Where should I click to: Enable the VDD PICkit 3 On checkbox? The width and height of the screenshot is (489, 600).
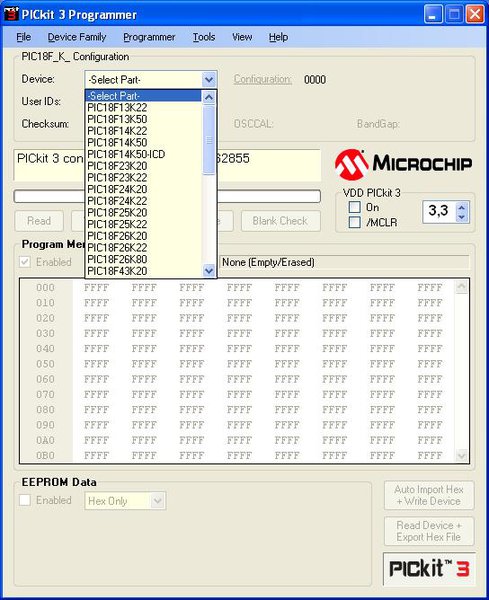click(x=355, y=207)
